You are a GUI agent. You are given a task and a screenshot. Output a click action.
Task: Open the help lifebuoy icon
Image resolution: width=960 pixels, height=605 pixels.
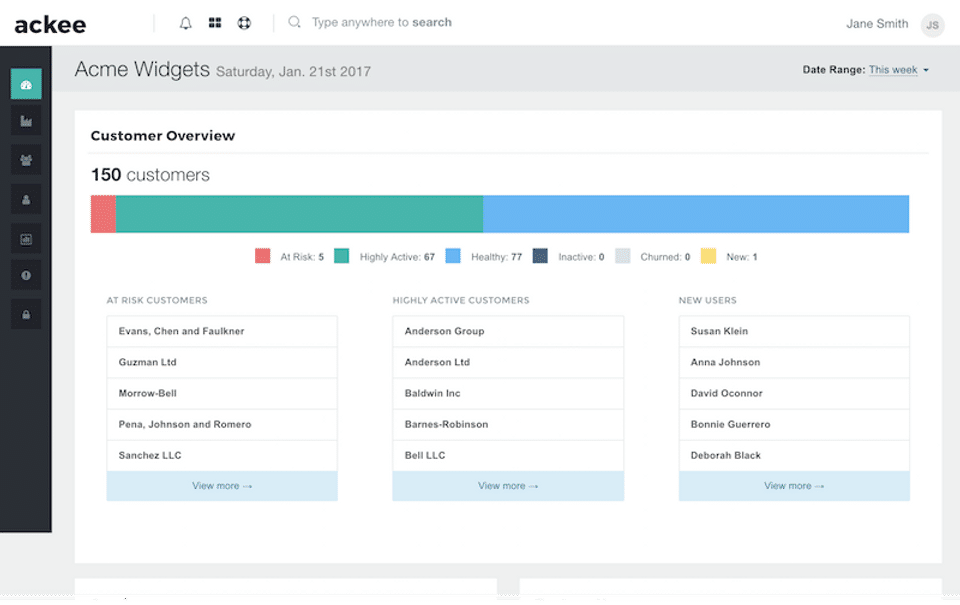pyautogui.click(x=244, y=23)
